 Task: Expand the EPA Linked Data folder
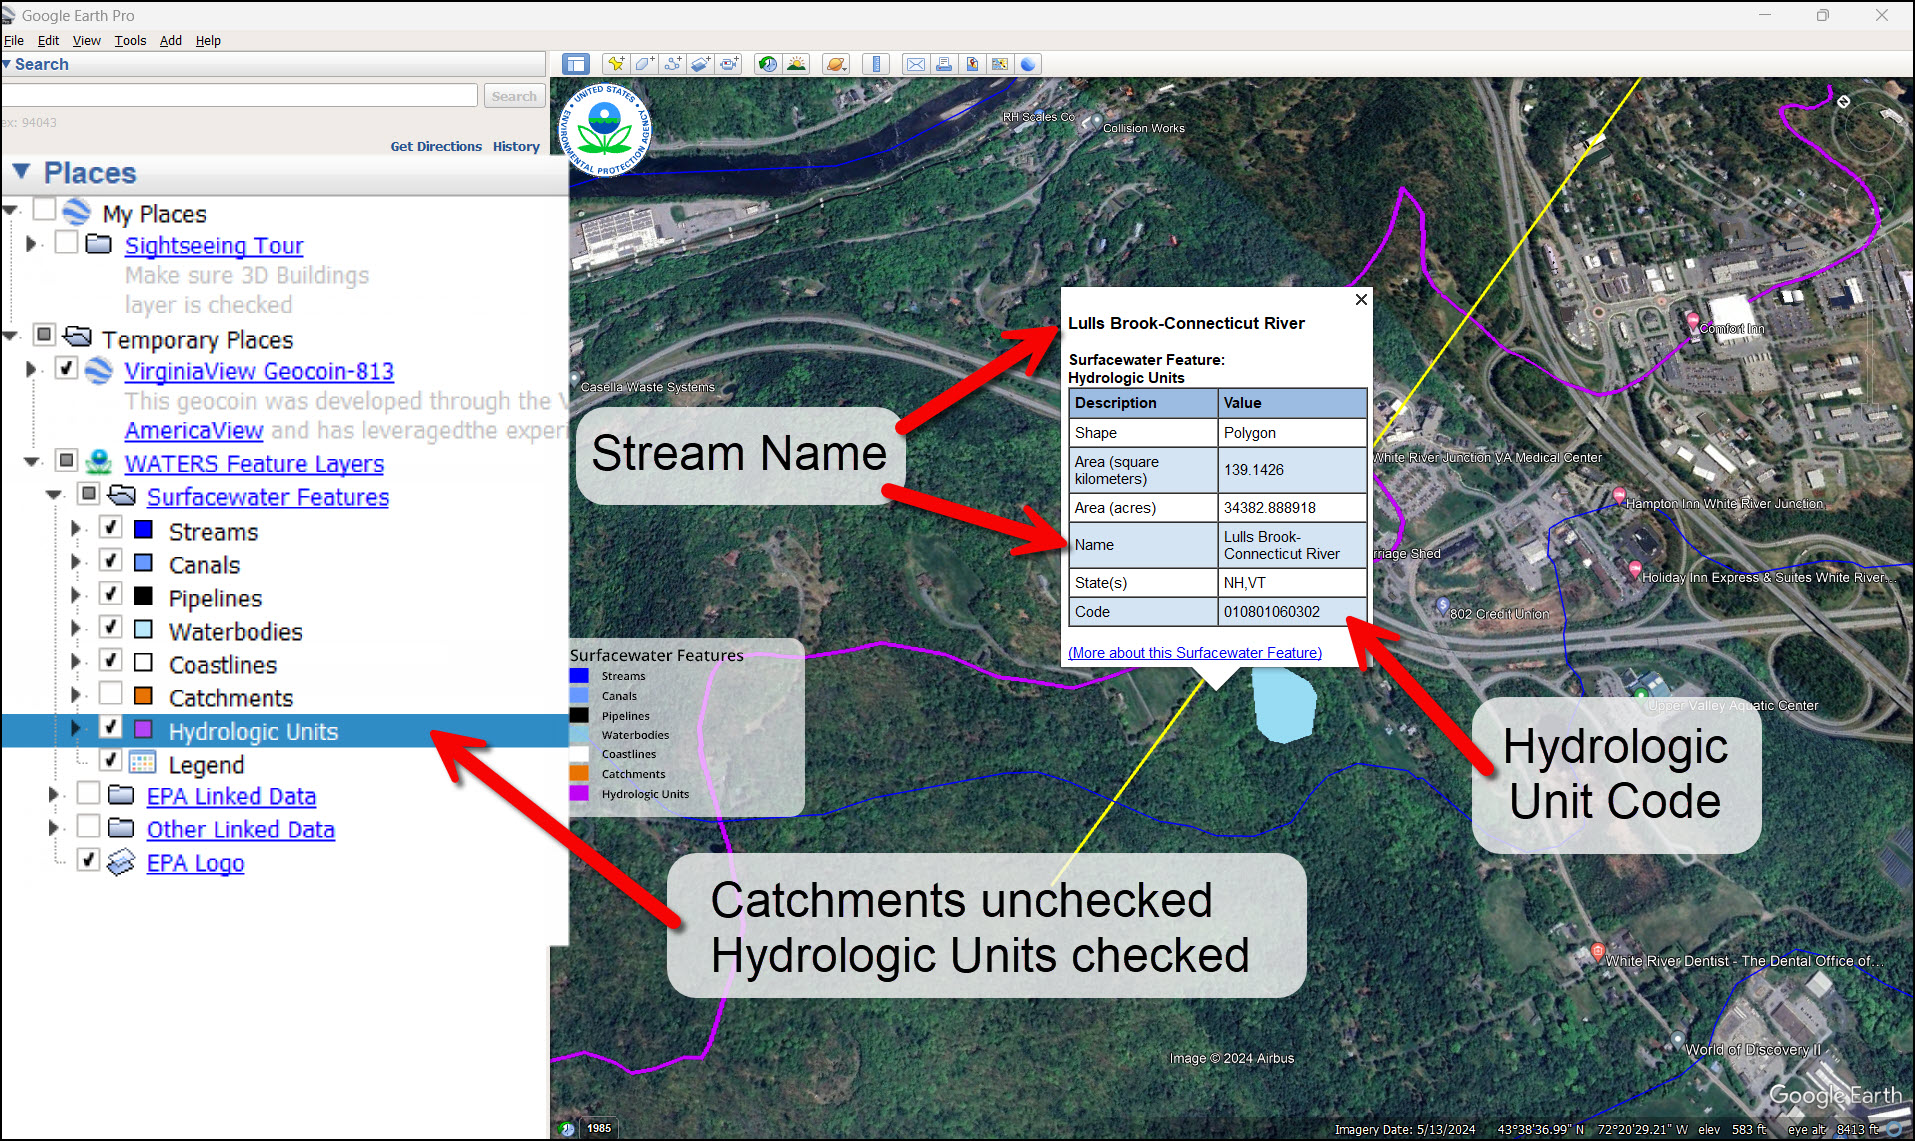[54, 795]
